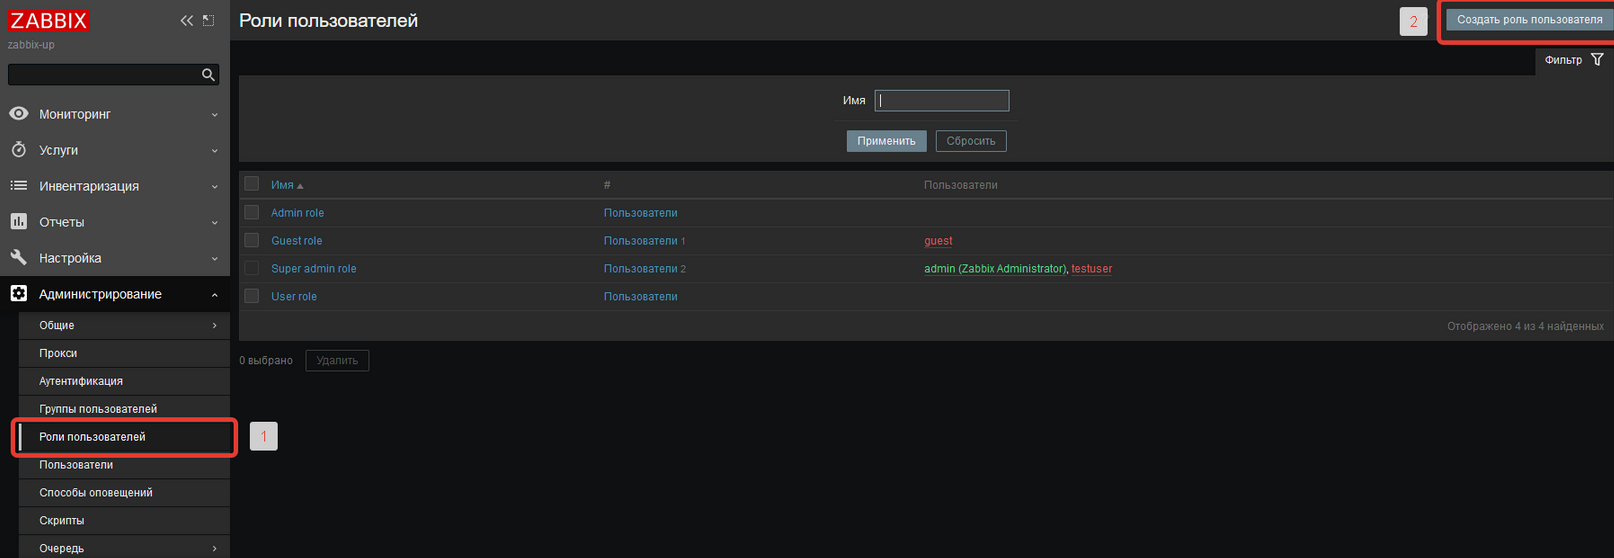Check the Admin role checkbox

coord(252,212)
